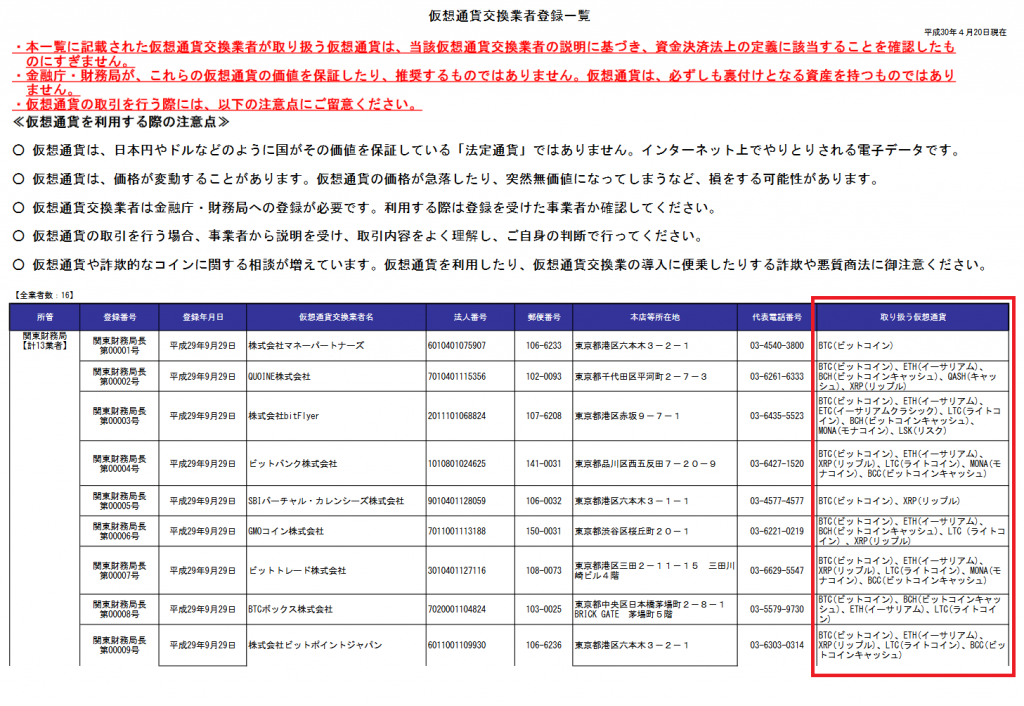This screenshot has height=706, width=1024.
Task: Click registration number 第00006号
Action: pos(120,536)
